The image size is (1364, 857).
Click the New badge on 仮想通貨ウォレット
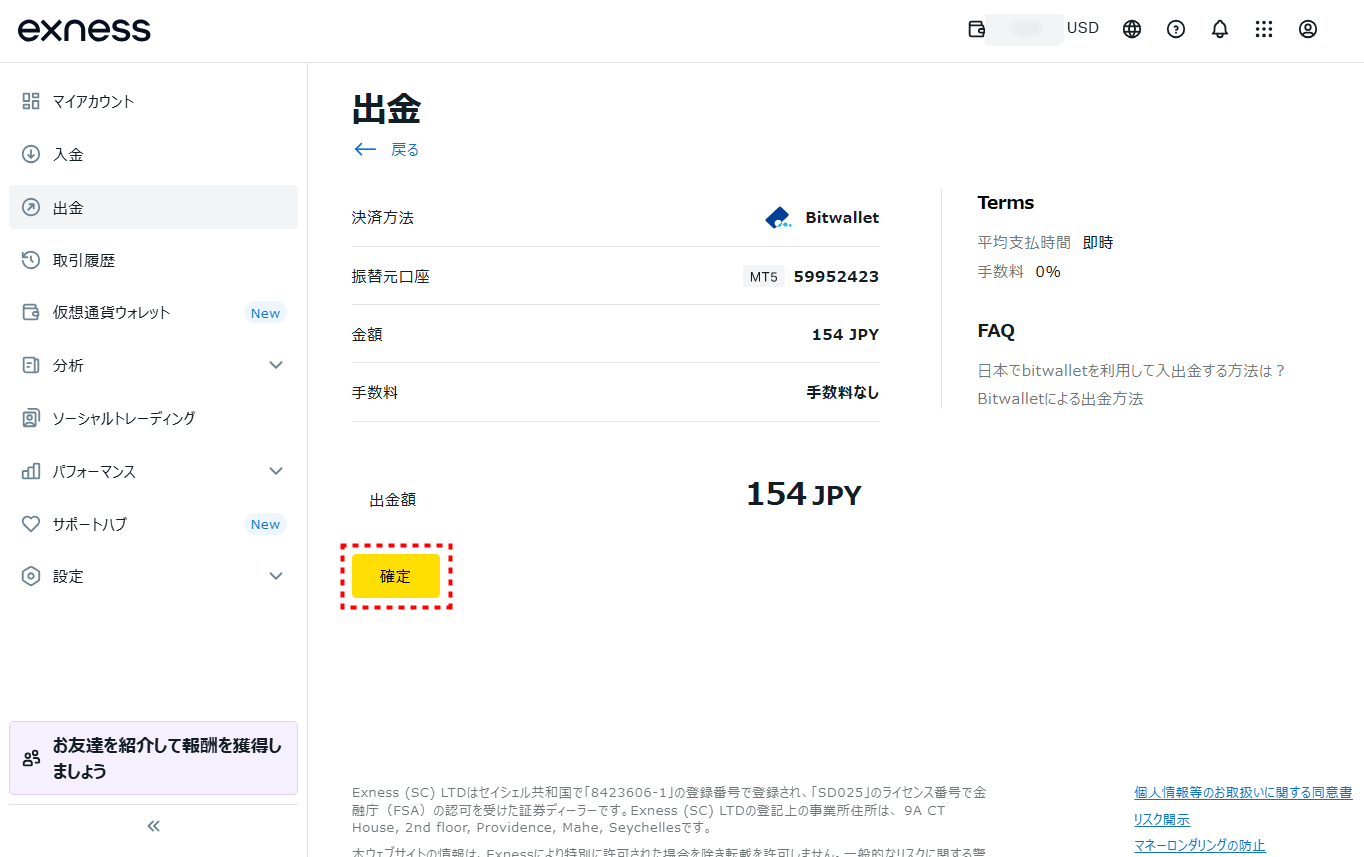tap(265, 313)
